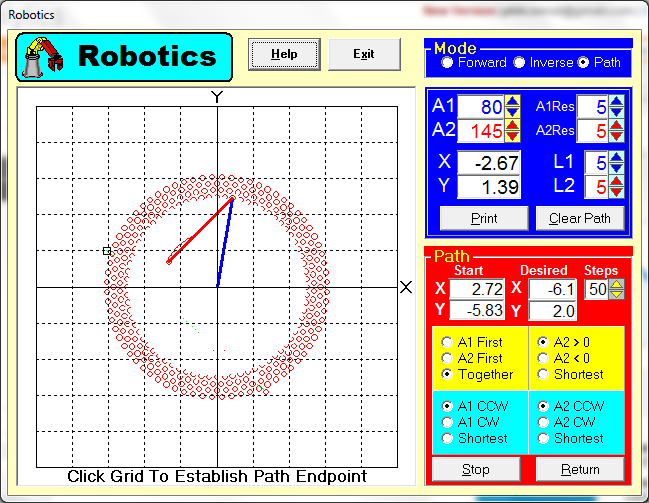Select A2 < 0 elbow configuration
This screenshot has width=649, height=503.
tap(544, 358)
